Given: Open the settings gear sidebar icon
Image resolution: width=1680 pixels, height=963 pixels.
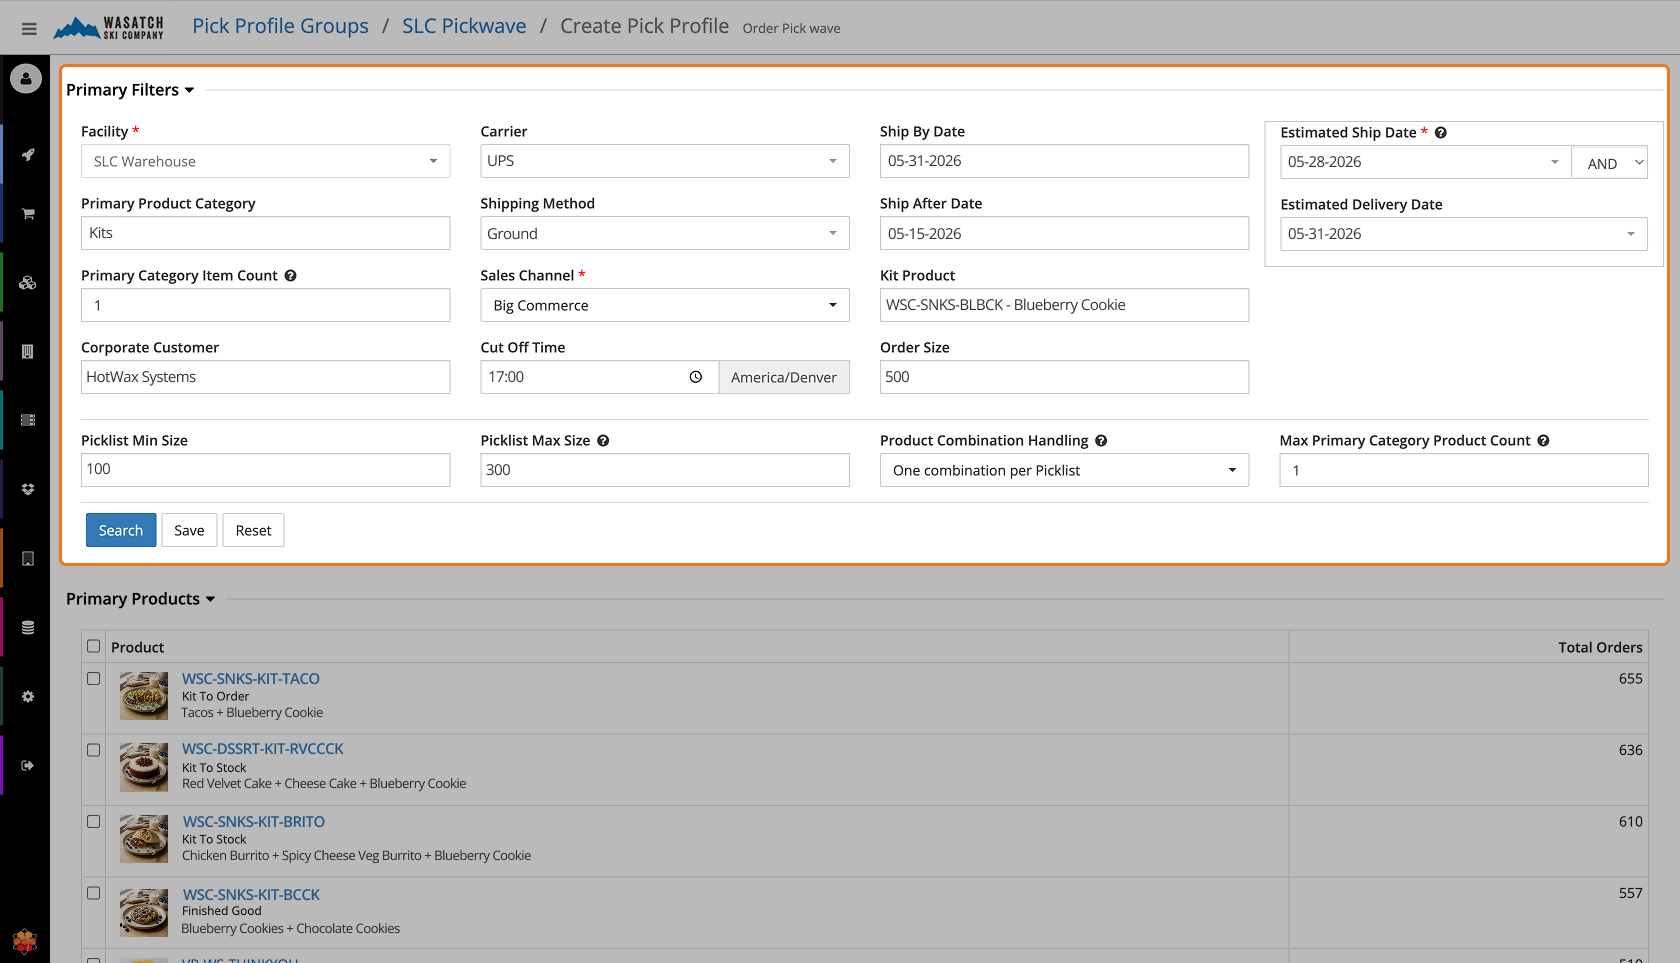Looking at the screenshot, I should 28,696.
